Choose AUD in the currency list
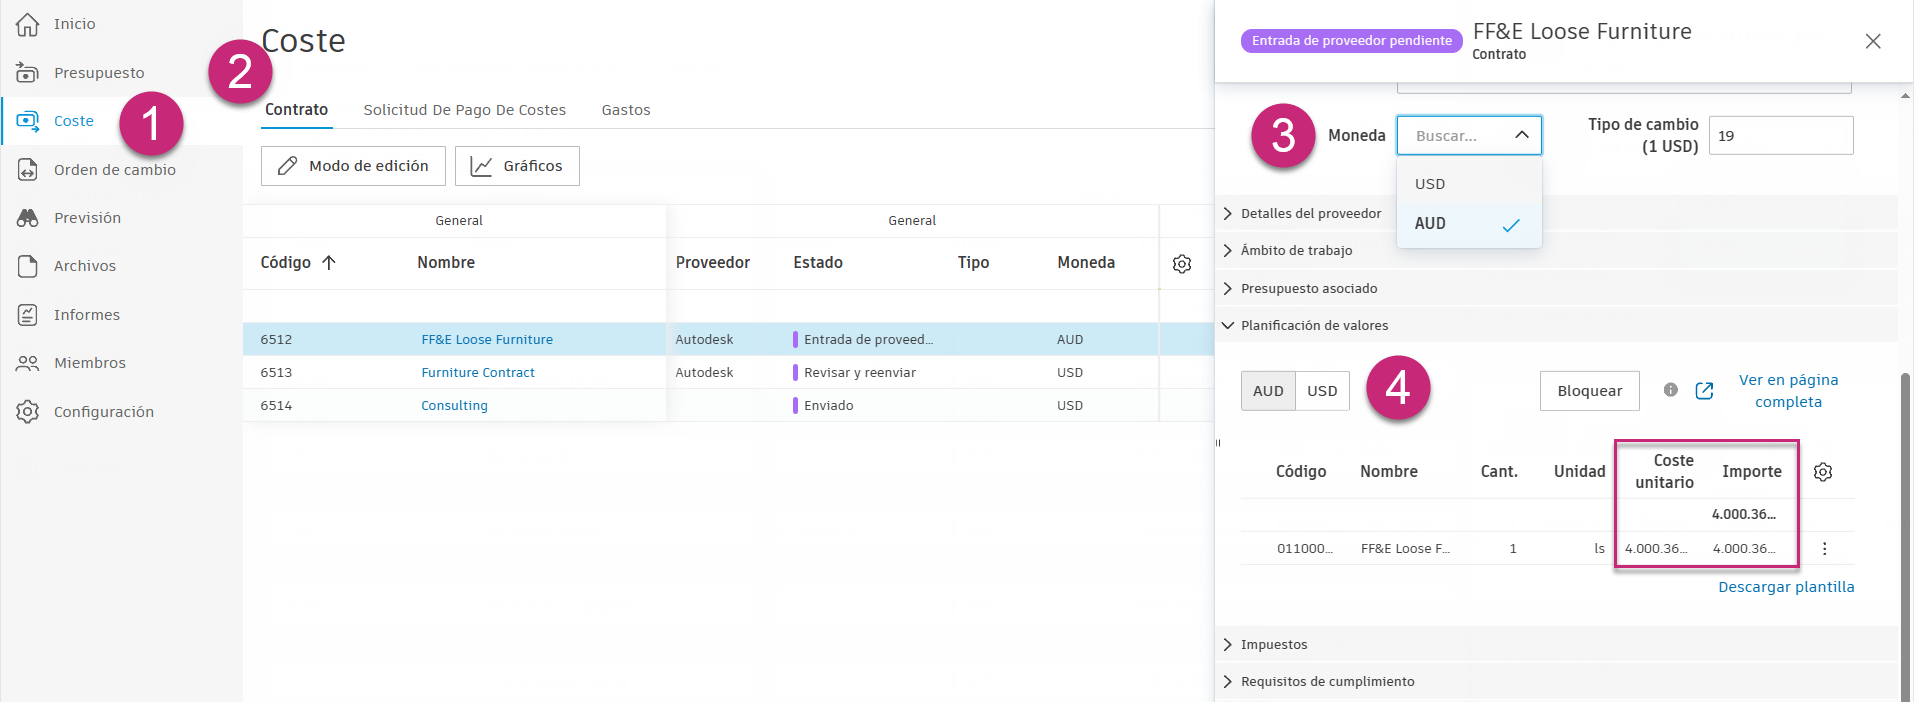 [1469, 224]
